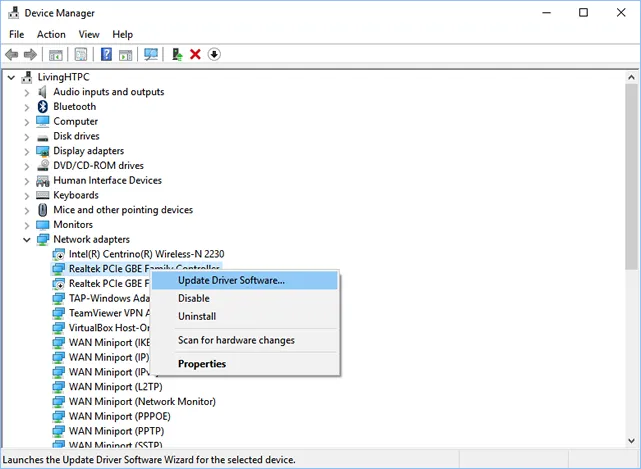The image size is (641, 469).
Task: Click the Computer category monitor icon
Action: pyautogui.click(x=43, y=121)
